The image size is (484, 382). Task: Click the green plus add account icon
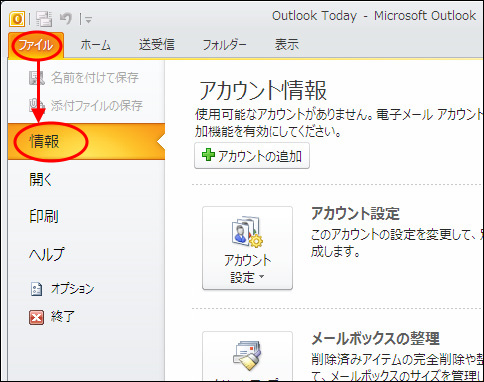(x=208, y=155)
